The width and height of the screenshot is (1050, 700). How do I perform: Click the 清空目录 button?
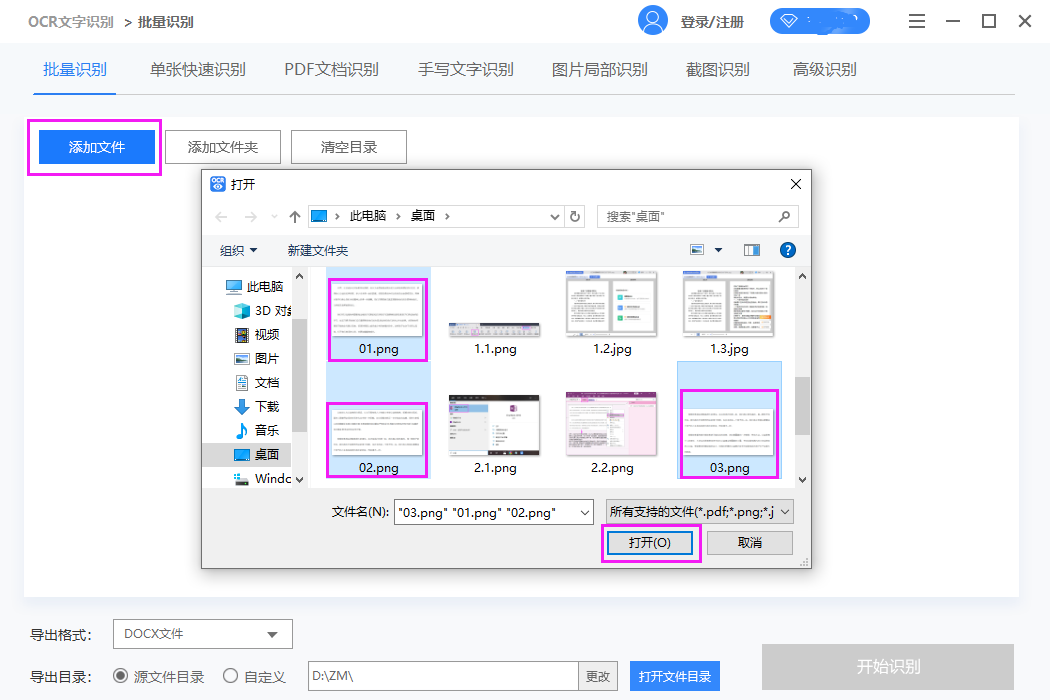click(349, 147)
